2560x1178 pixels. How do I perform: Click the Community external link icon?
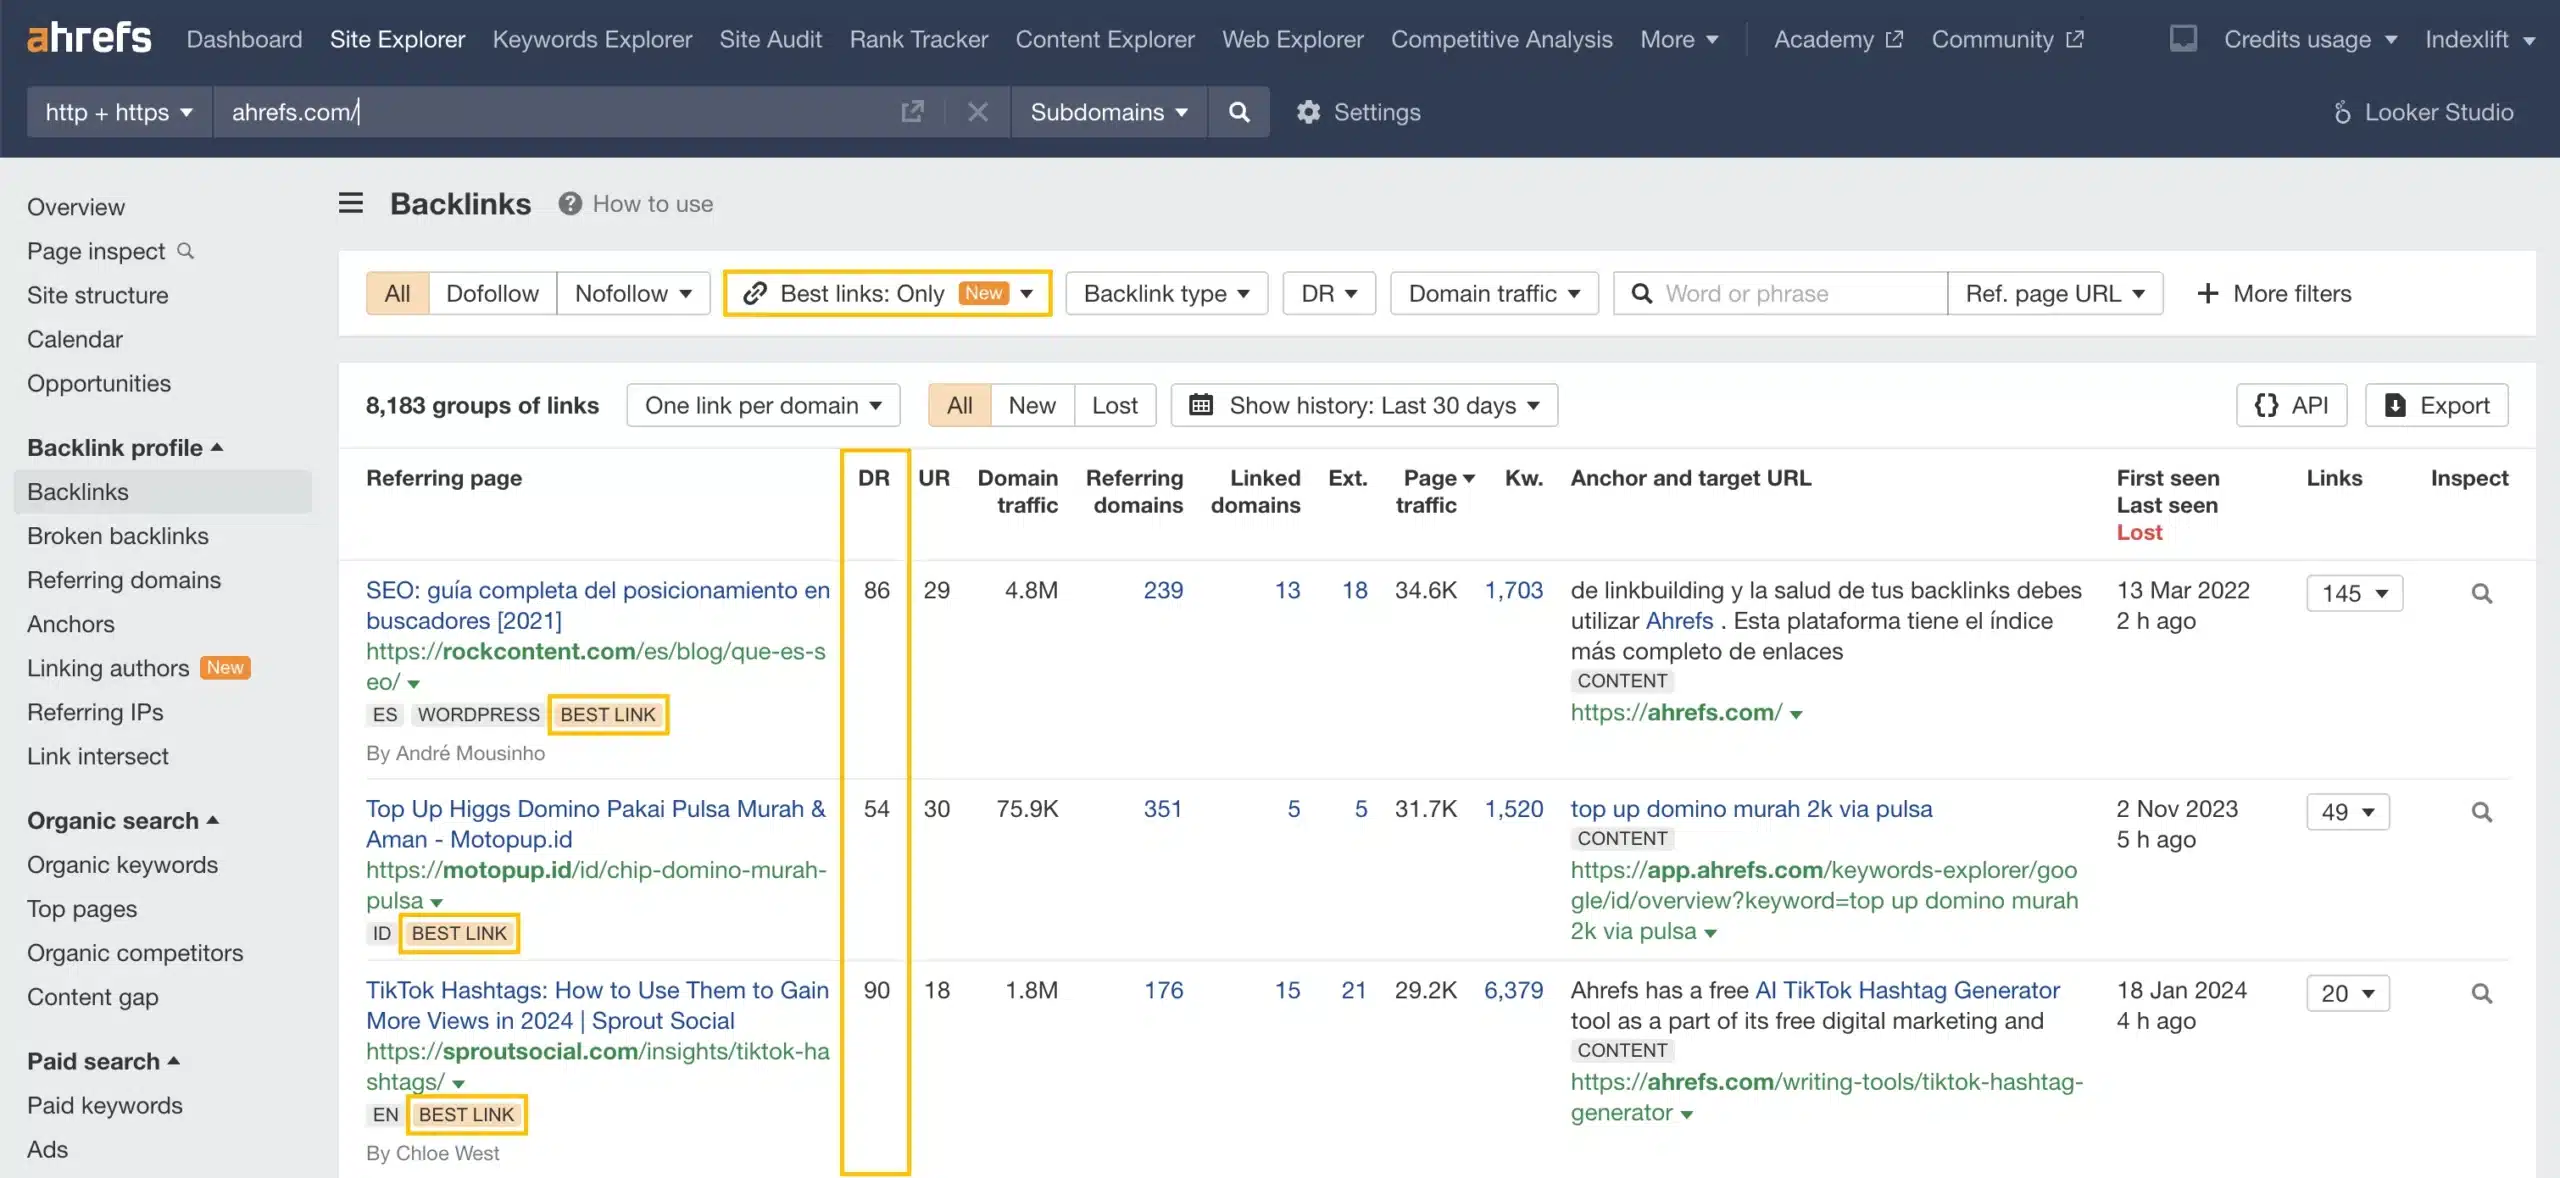[2075, 39]
